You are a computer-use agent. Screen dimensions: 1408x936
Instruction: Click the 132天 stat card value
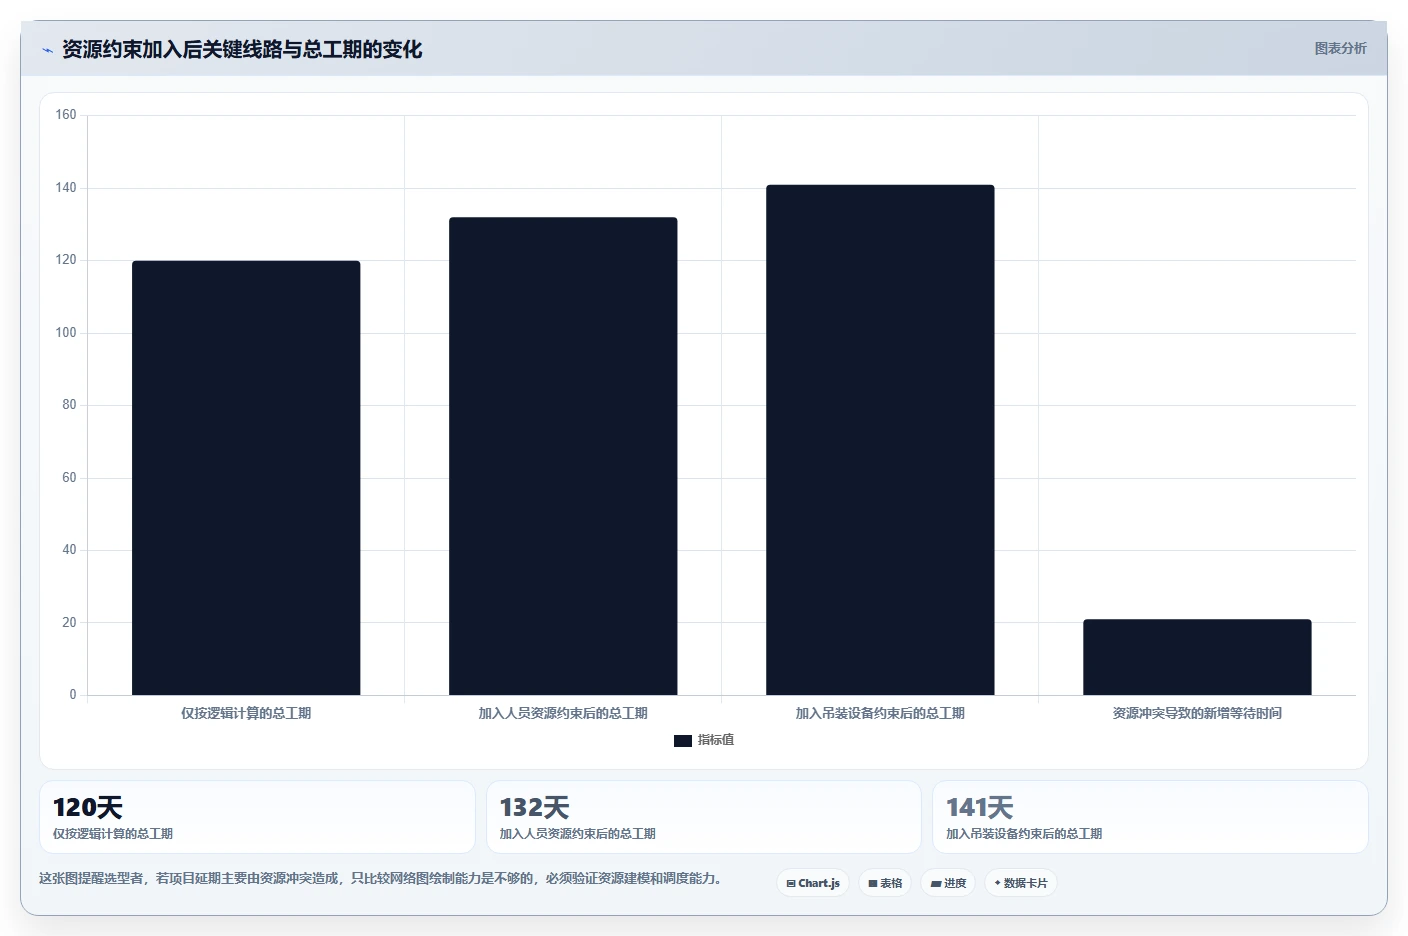click(534, 807)
